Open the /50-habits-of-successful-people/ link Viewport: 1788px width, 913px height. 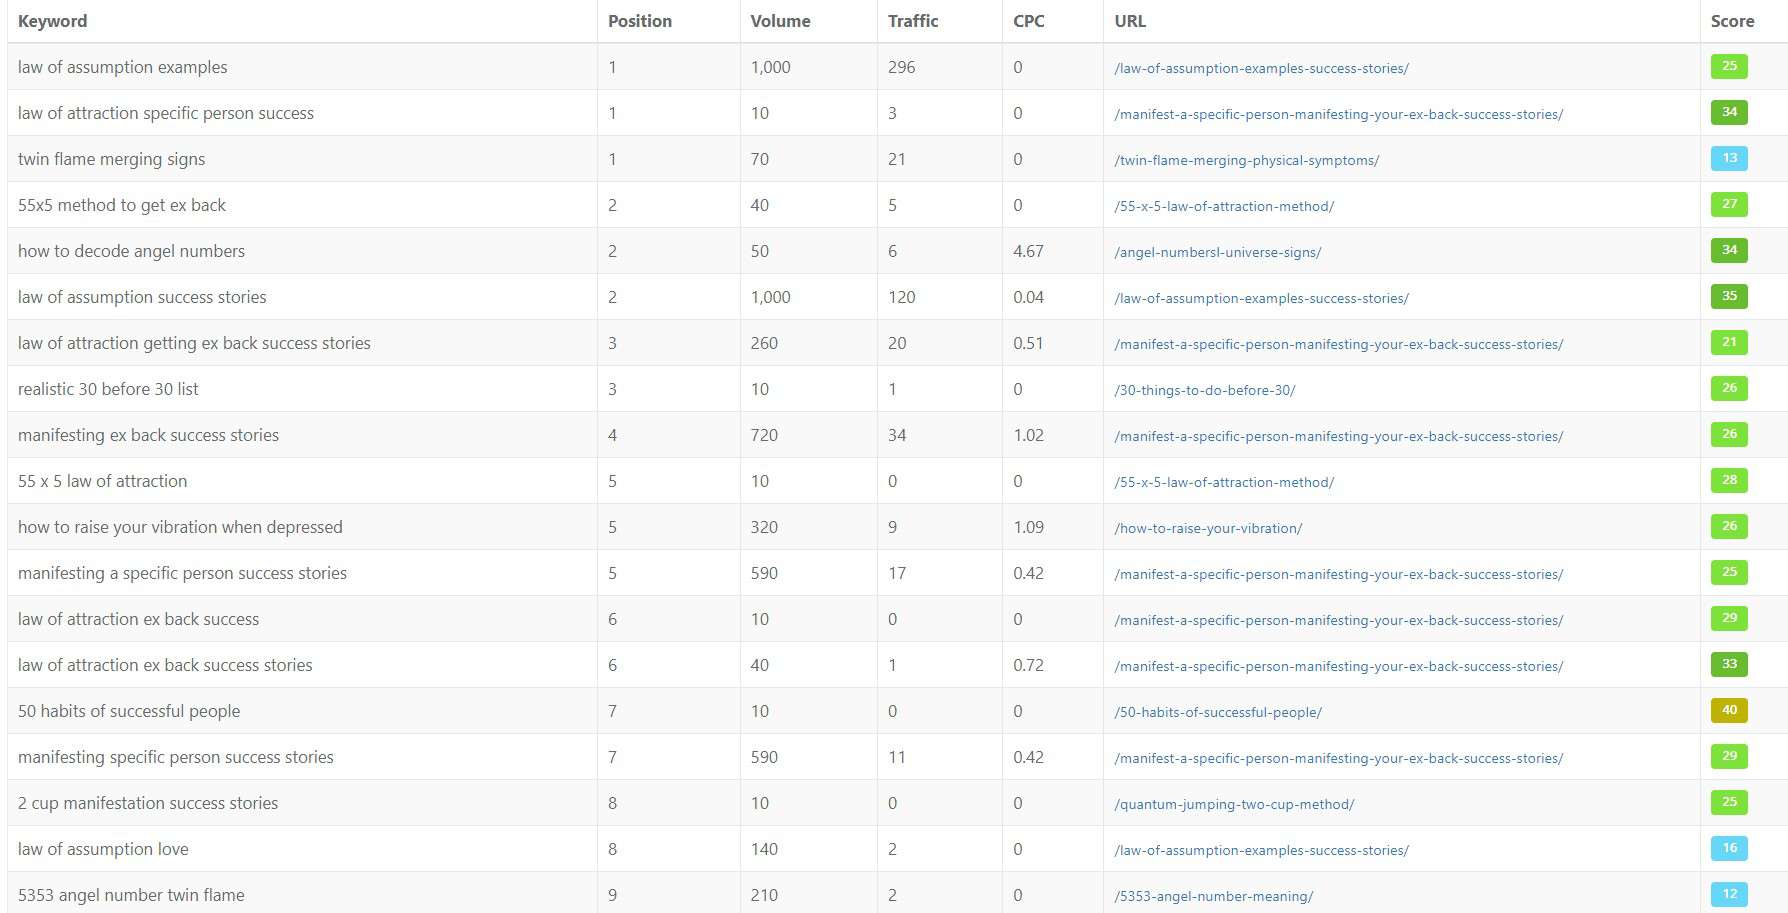coord(1217,712)
